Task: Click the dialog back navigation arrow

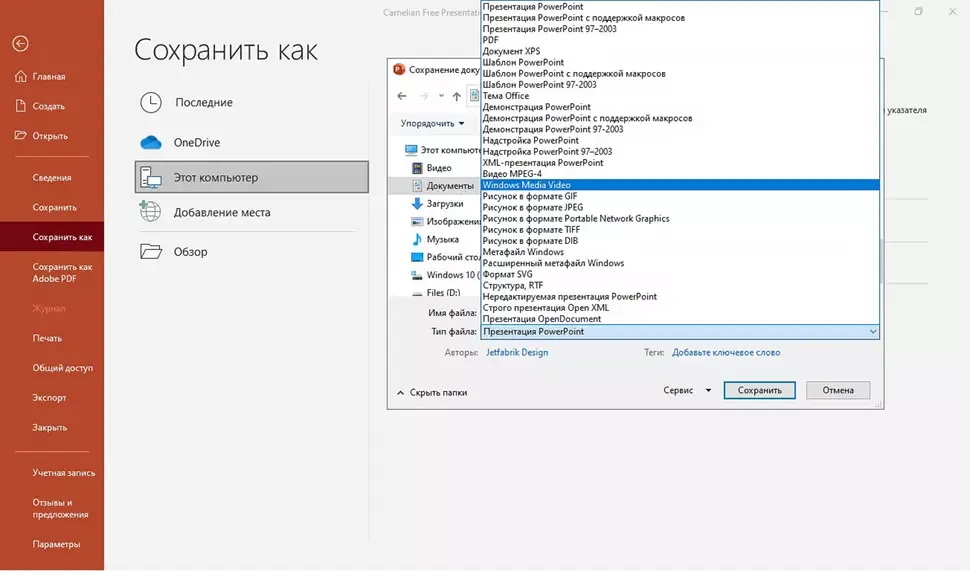Action: (x=401, y=96)
